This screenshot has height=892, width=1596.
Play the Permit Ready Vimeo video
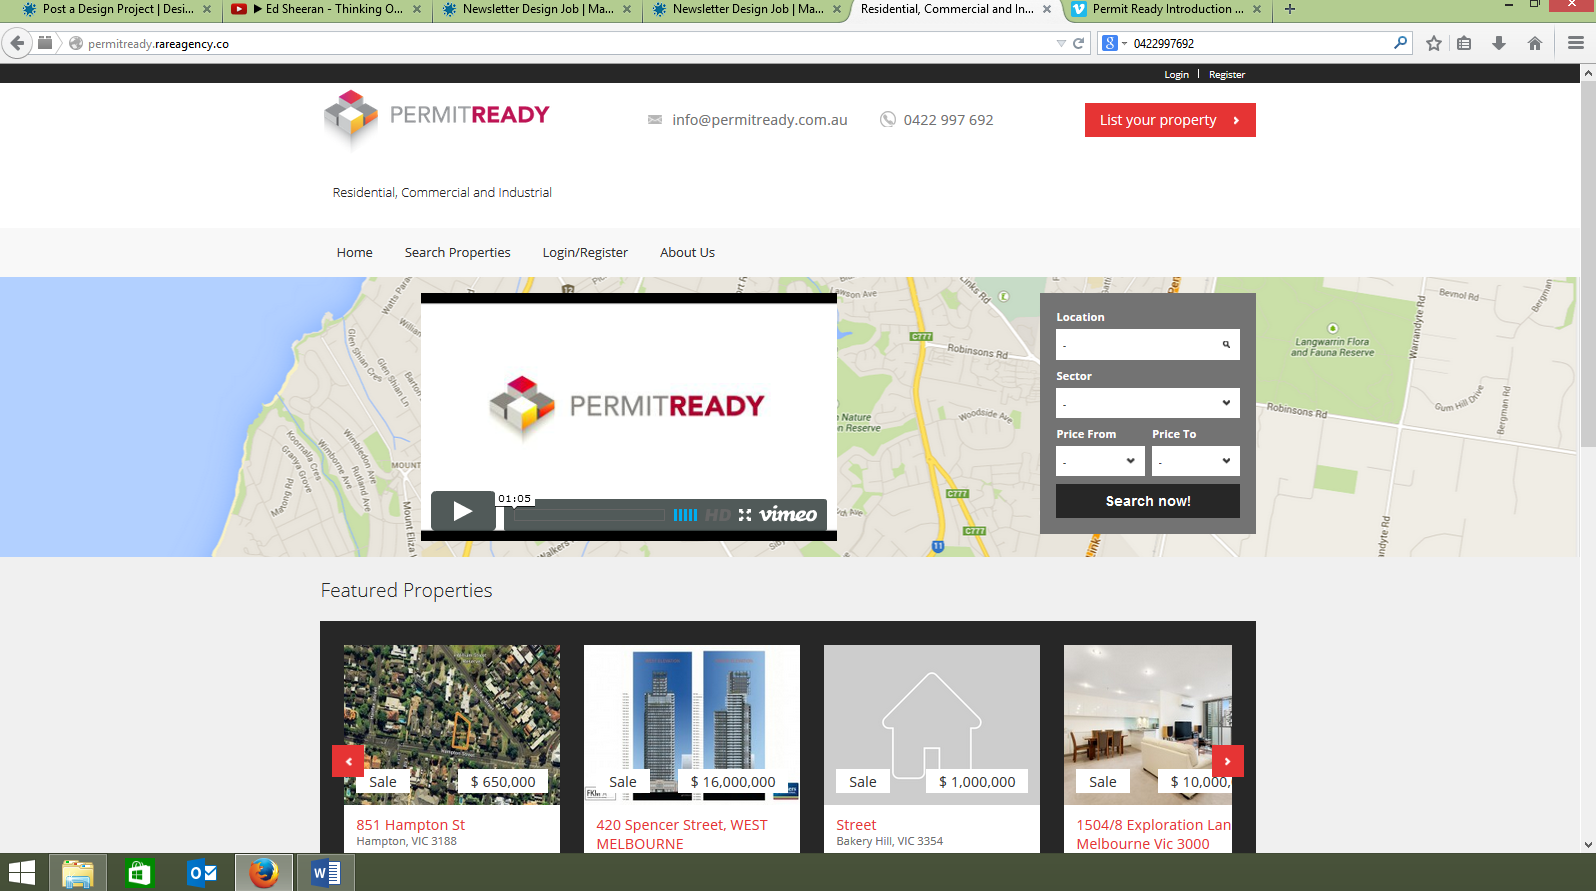[x=462, y=511]
